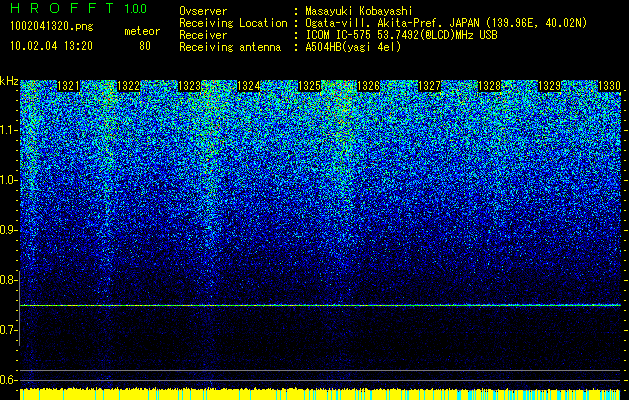Click the 1.1 frequency axis label
Screen dimensions: 629x400
pyautogui.click(x=8, y=130)
